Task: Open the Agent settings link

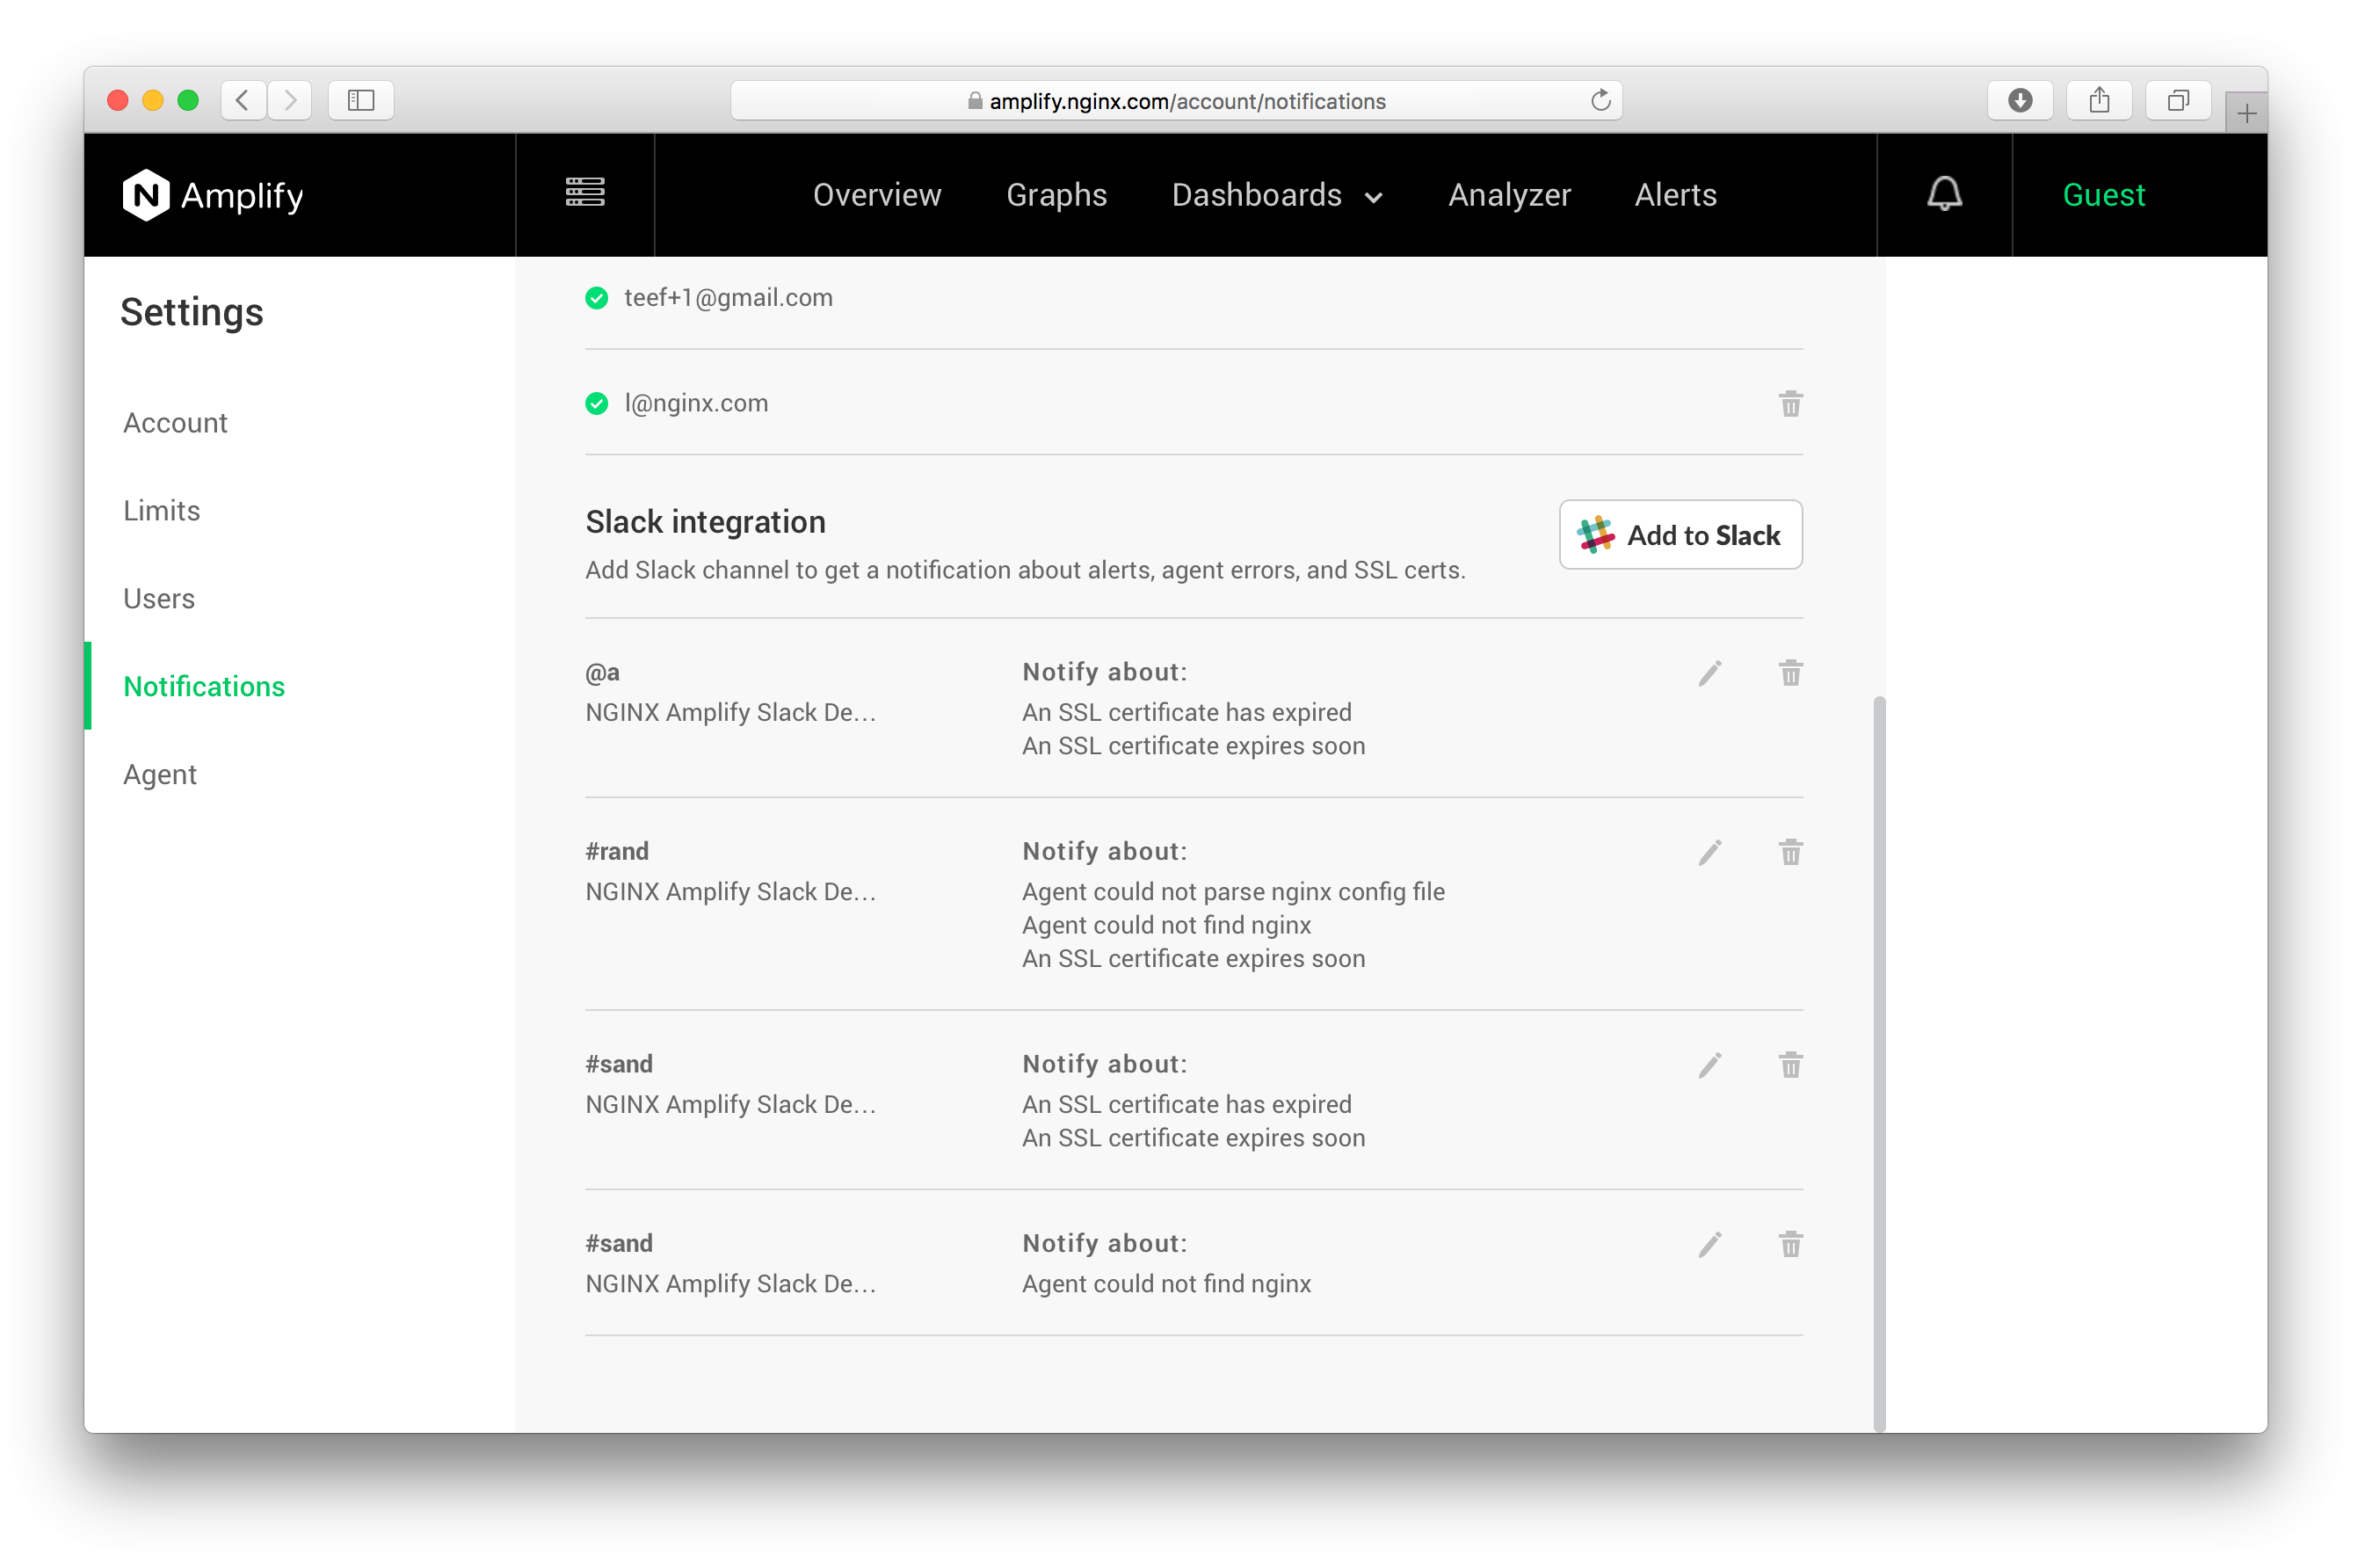Action: 160,775
